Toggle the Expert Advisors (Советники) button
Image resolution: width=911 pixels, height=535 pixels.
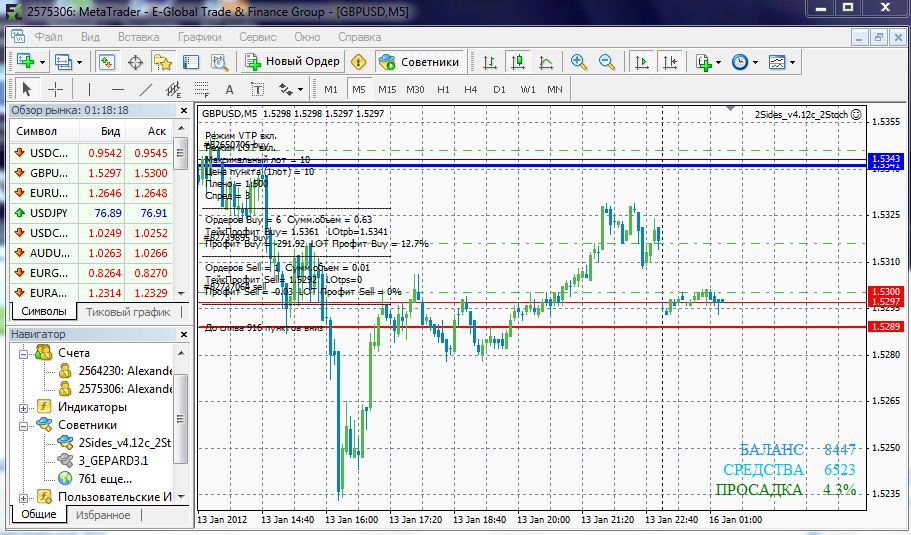[x=420, y=62]
